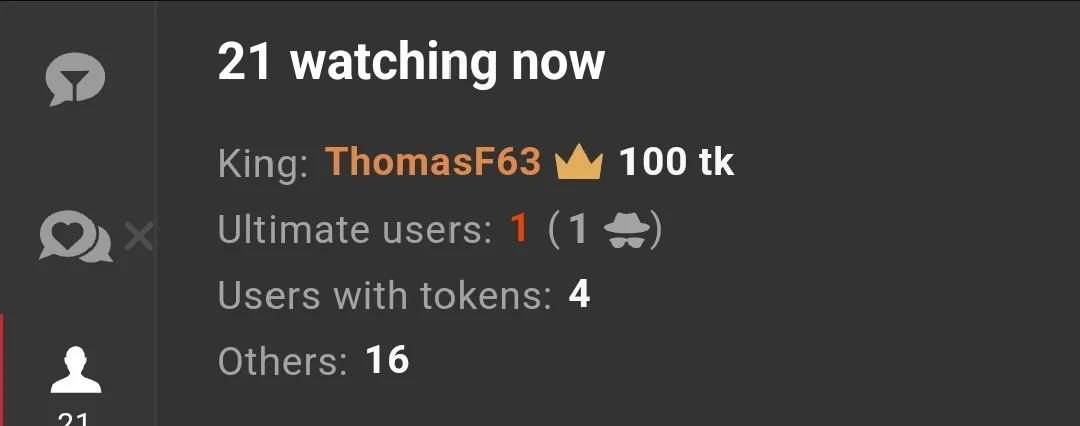
Task: Click the 21 count under person icon
Action: pos(74,419)
